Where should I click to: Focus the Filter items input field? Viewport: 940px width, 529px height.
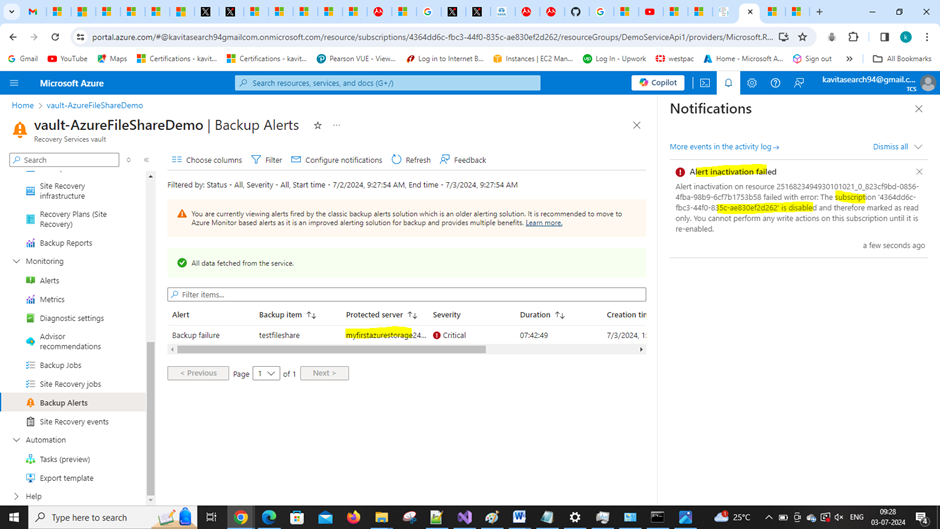pos(406,294)
